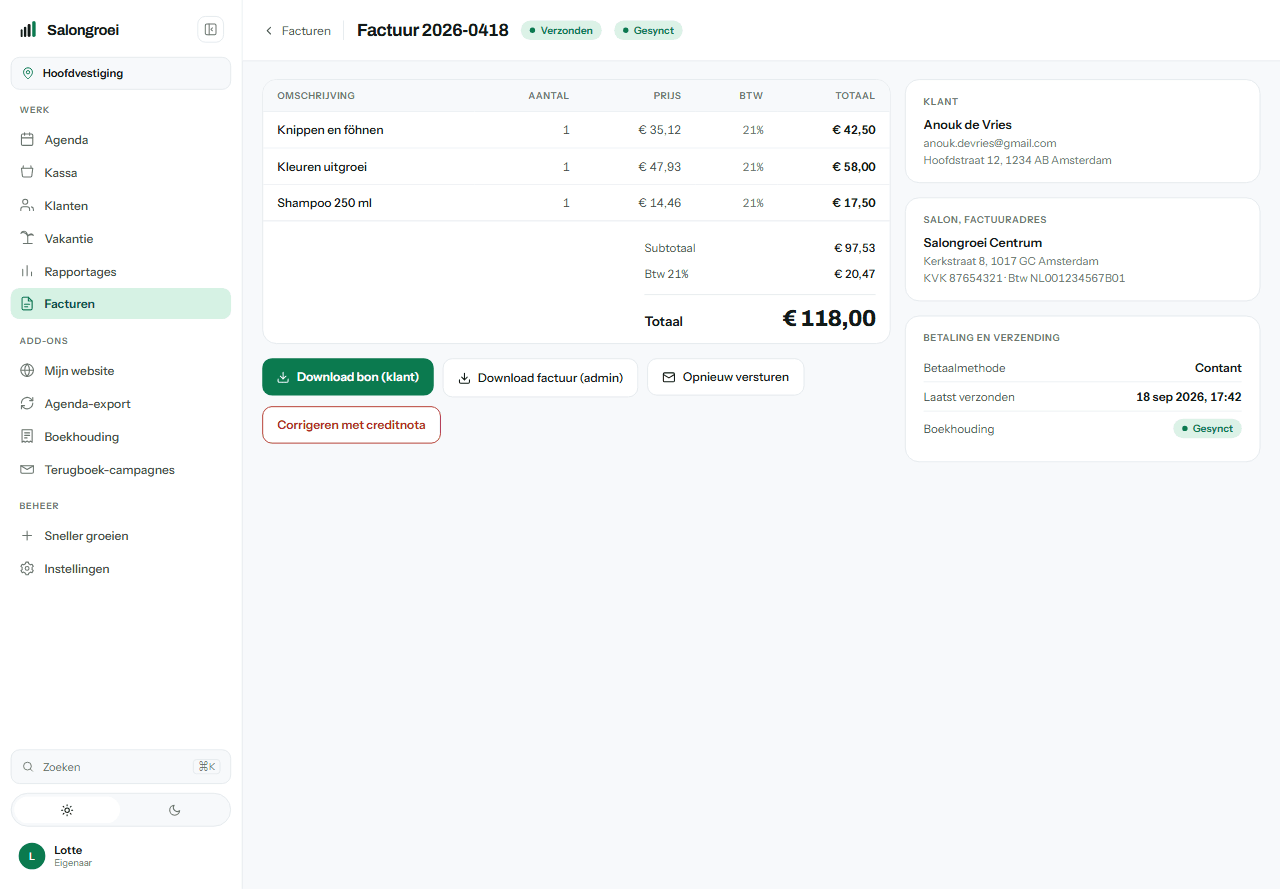This screenshot has height=889, width=1280.
Task: Open Boekhouding add-on
Action: (x=121, y=437)
